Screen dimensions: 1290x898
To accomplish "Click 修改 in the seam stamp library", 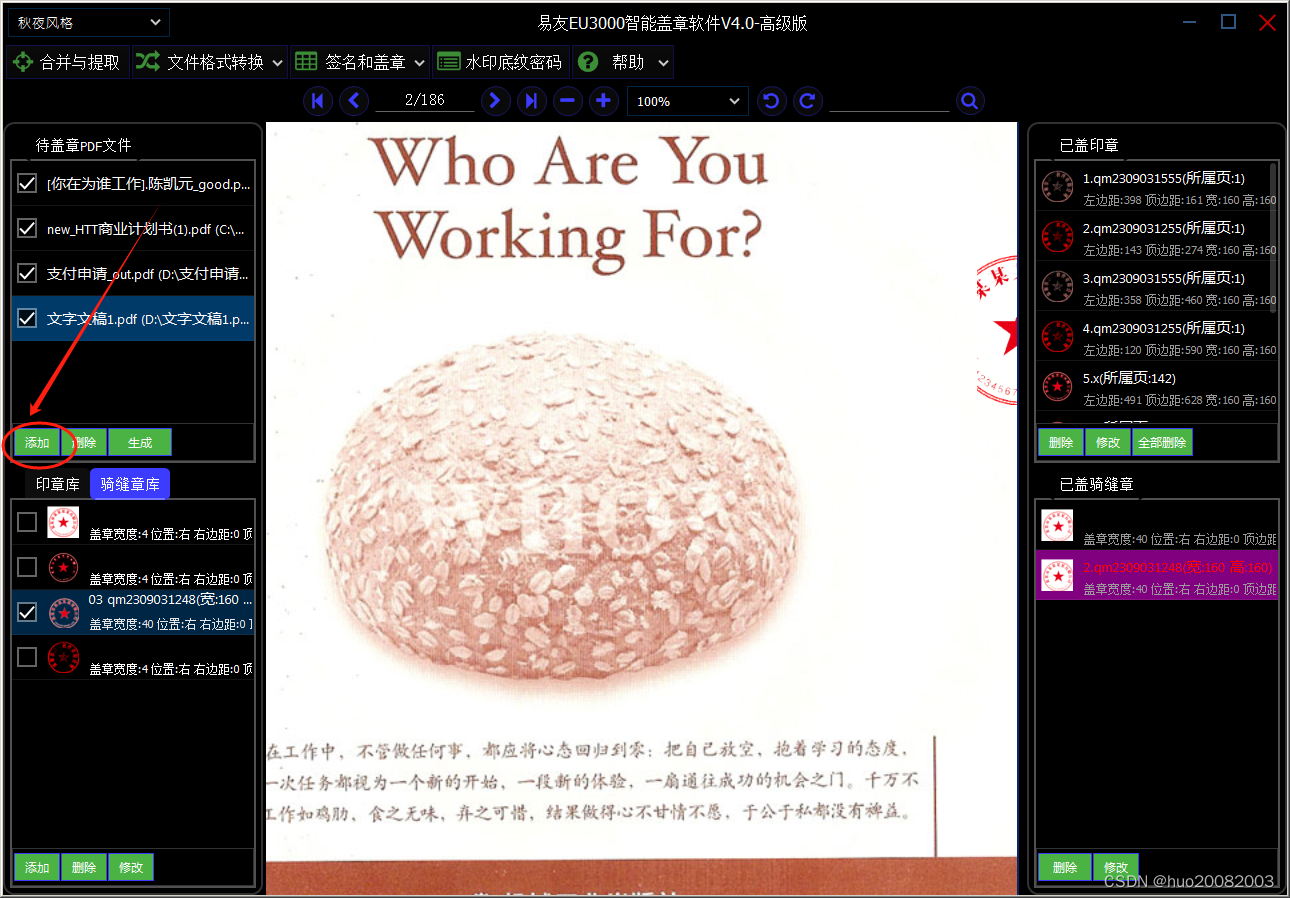I will (131, 867).
